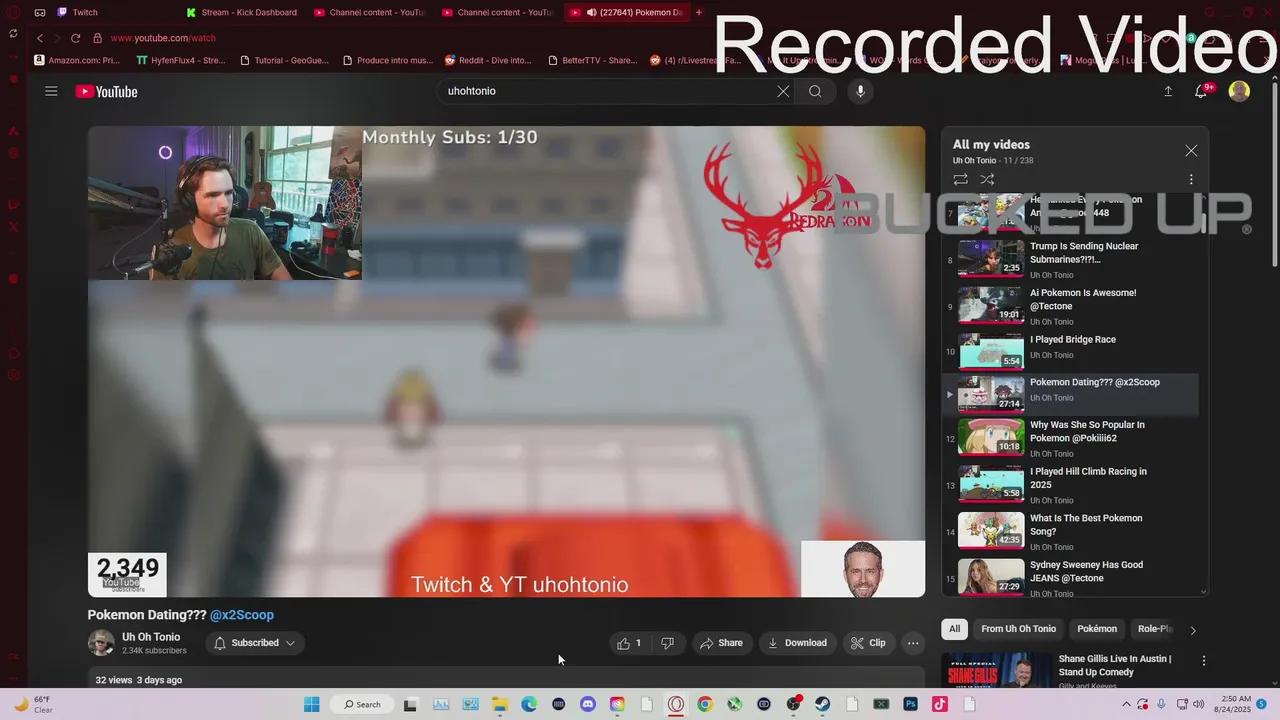
Task: Select the Role-Pla filter chip
Action: click(x=1154, y=629)
